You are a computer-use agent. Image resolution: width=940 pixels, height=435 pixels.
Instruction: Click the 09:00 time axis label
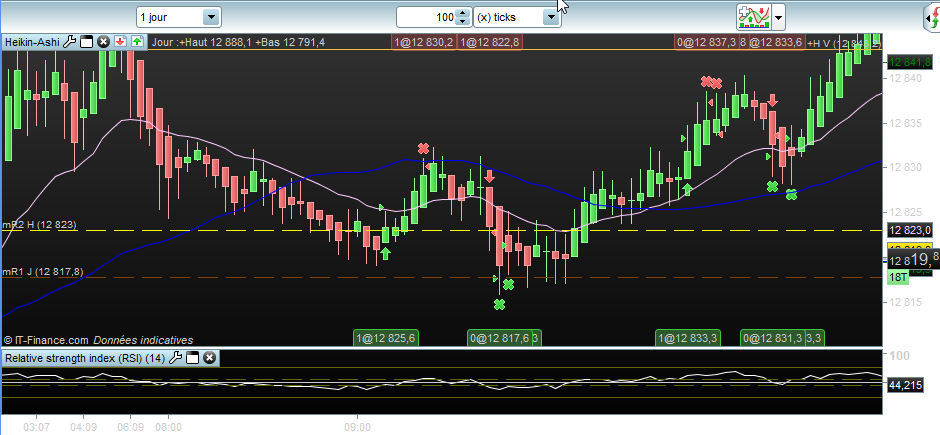(x=358, y=428)
